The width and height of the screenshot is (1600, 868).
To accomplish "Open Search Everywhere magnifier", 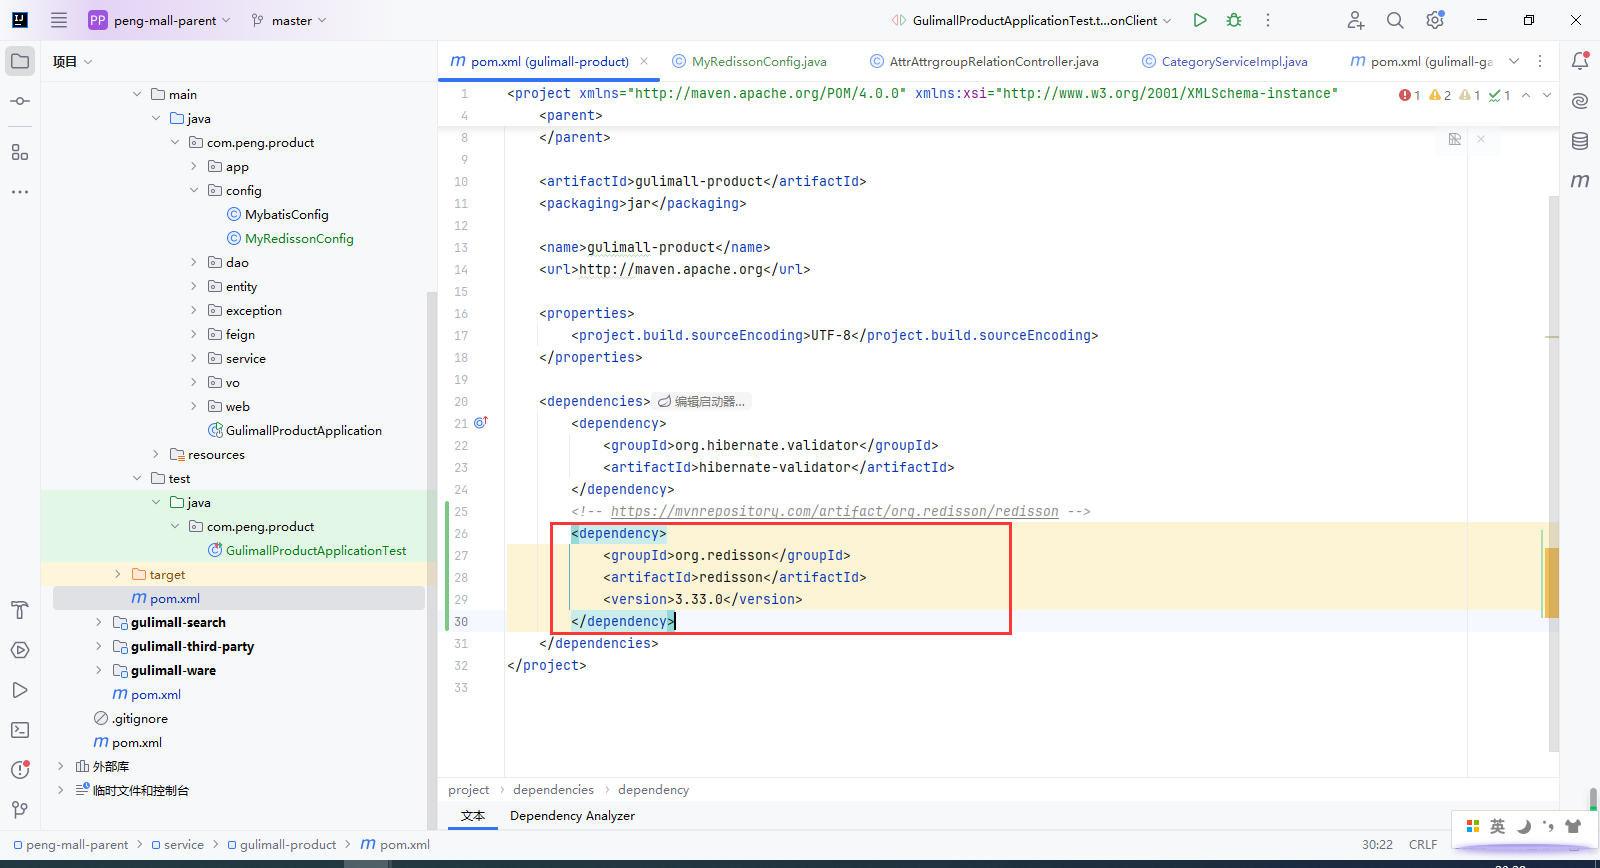I will (x=1395, y=20).
